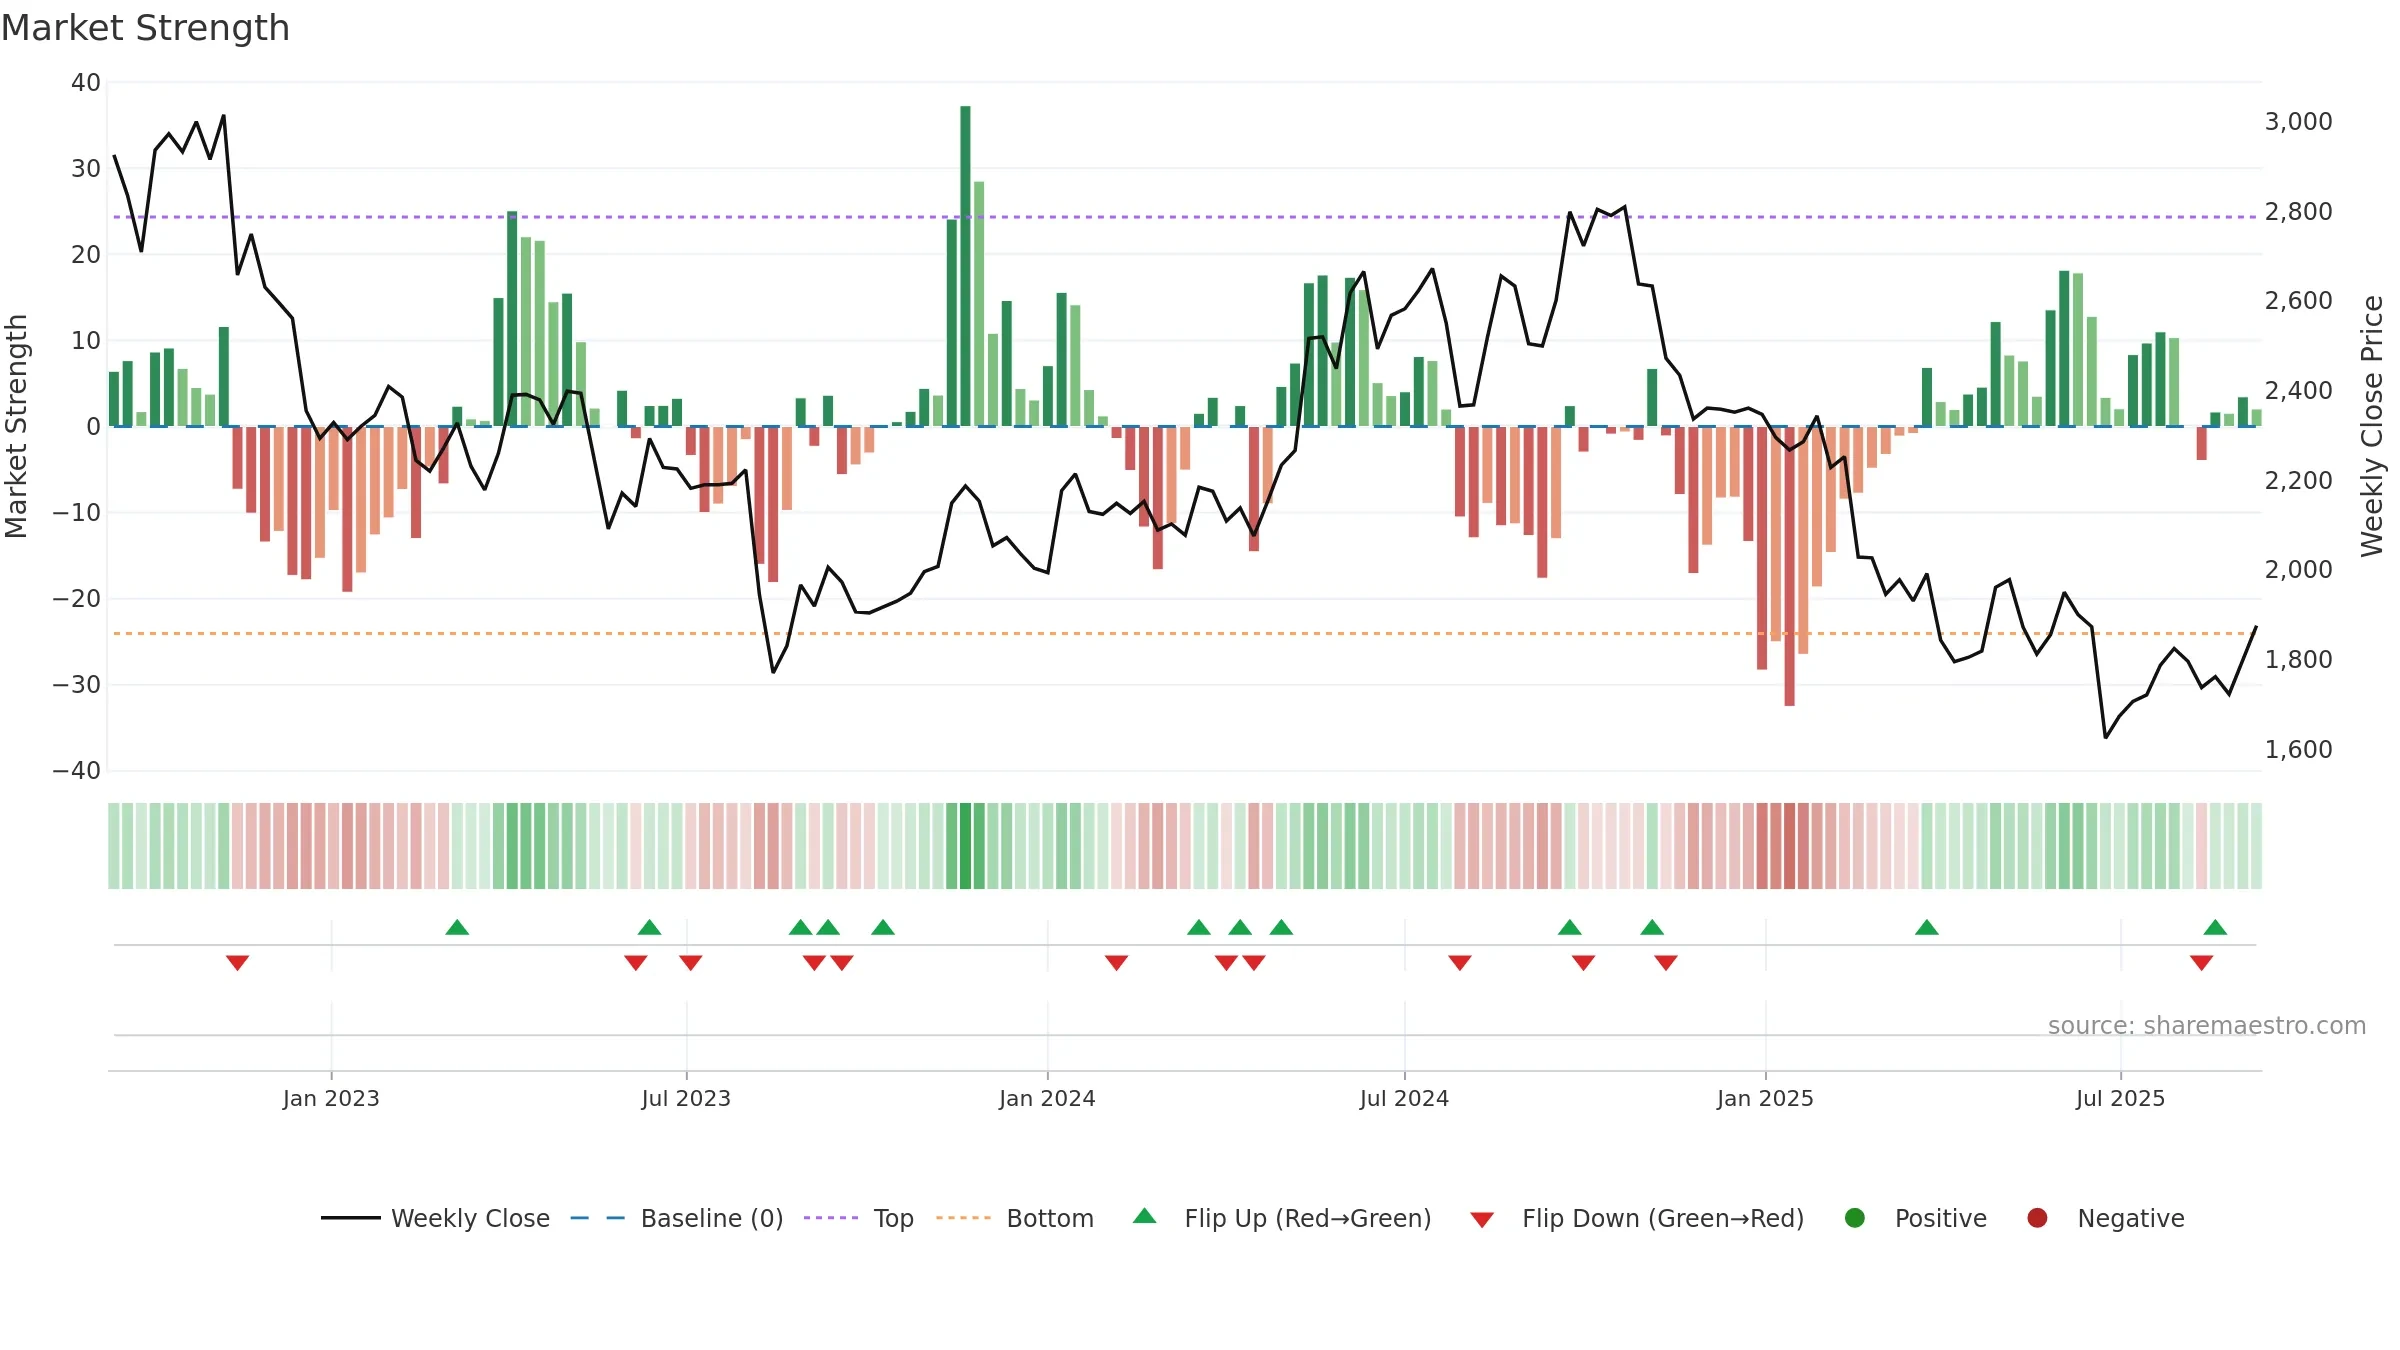2400x1350 pixels.
Task: Click the Market Strength chart title
Action: tap(145, 28)
